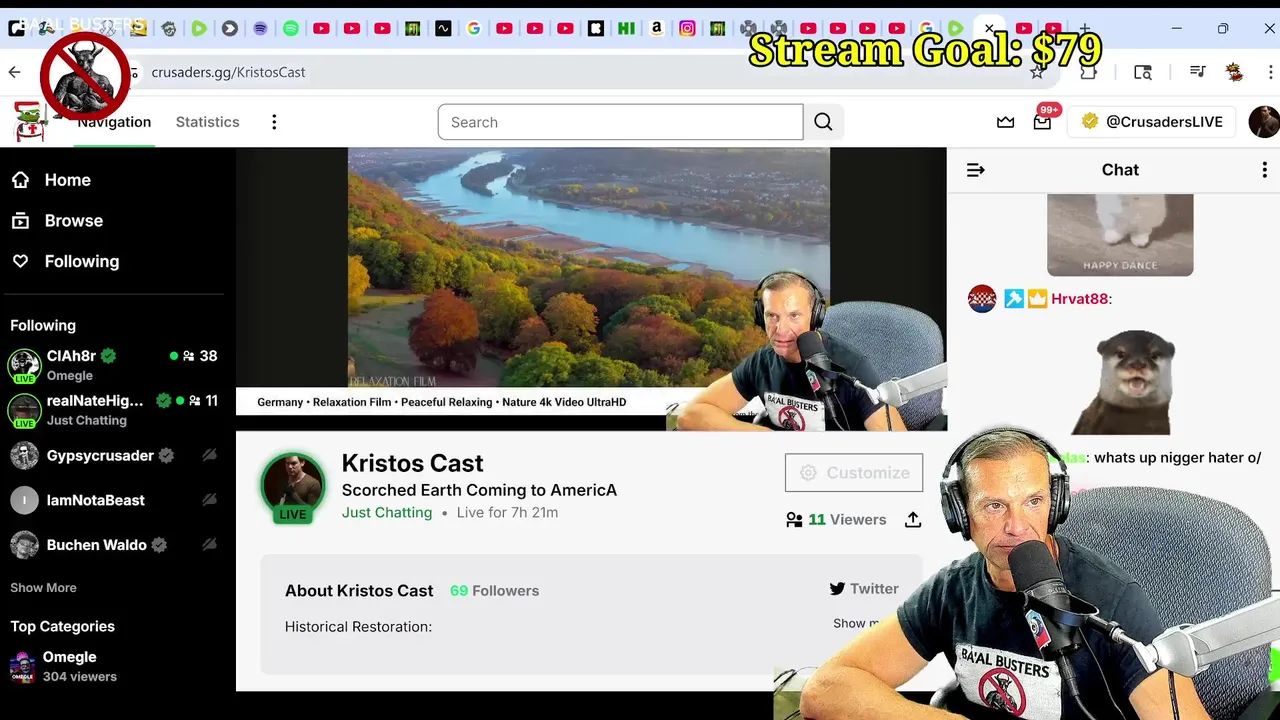Open Gypsycrusader channel
This screenshot has height=720, width=1280.
coord(115,456)
